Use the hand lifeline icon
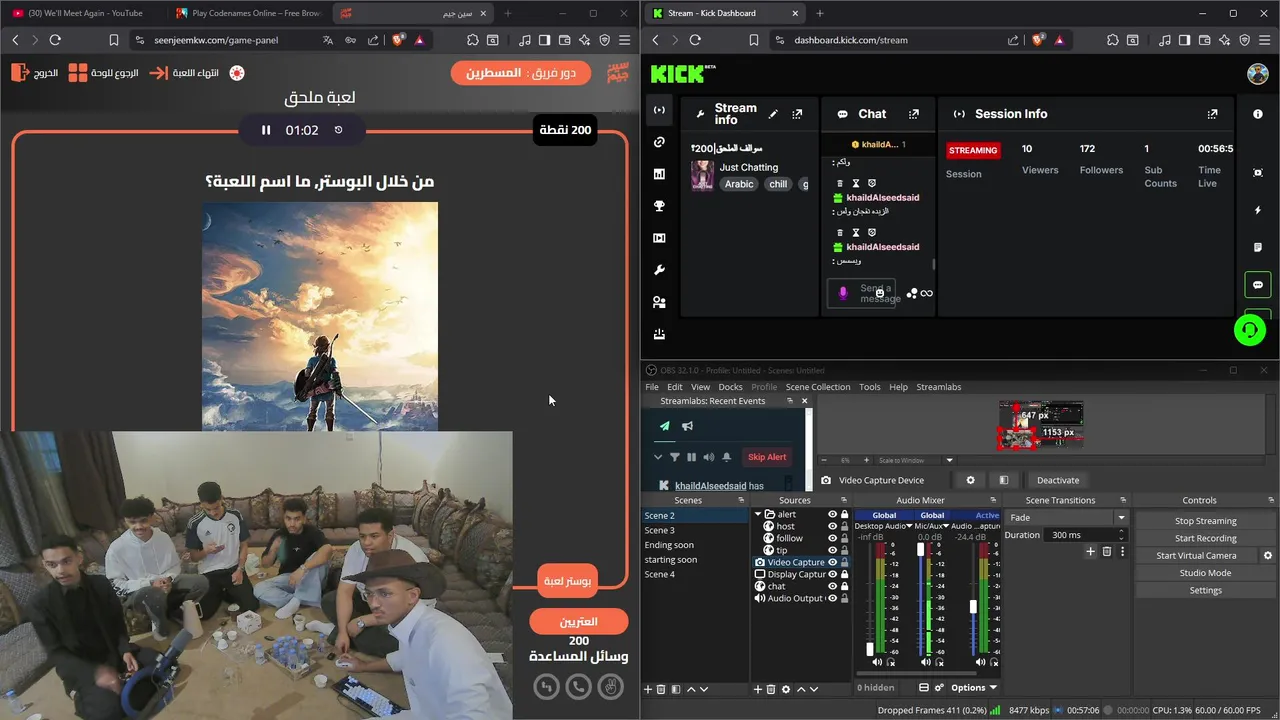Screen dimensions: 1280x720 [610, 686]
